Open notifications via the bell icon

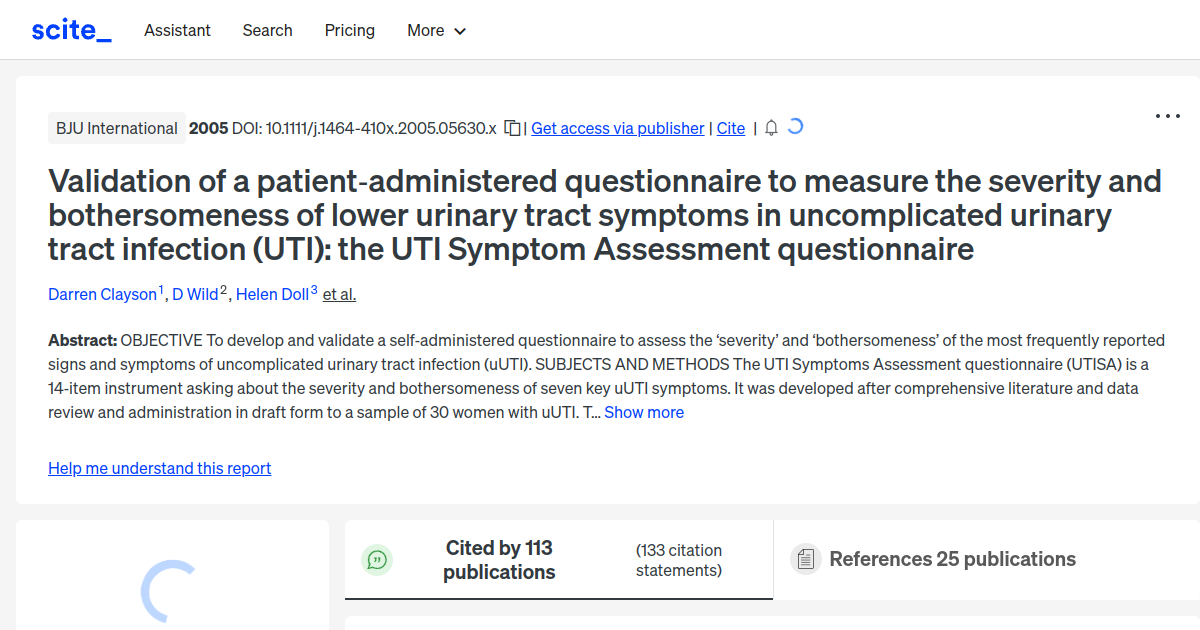(x=770, y=128)
